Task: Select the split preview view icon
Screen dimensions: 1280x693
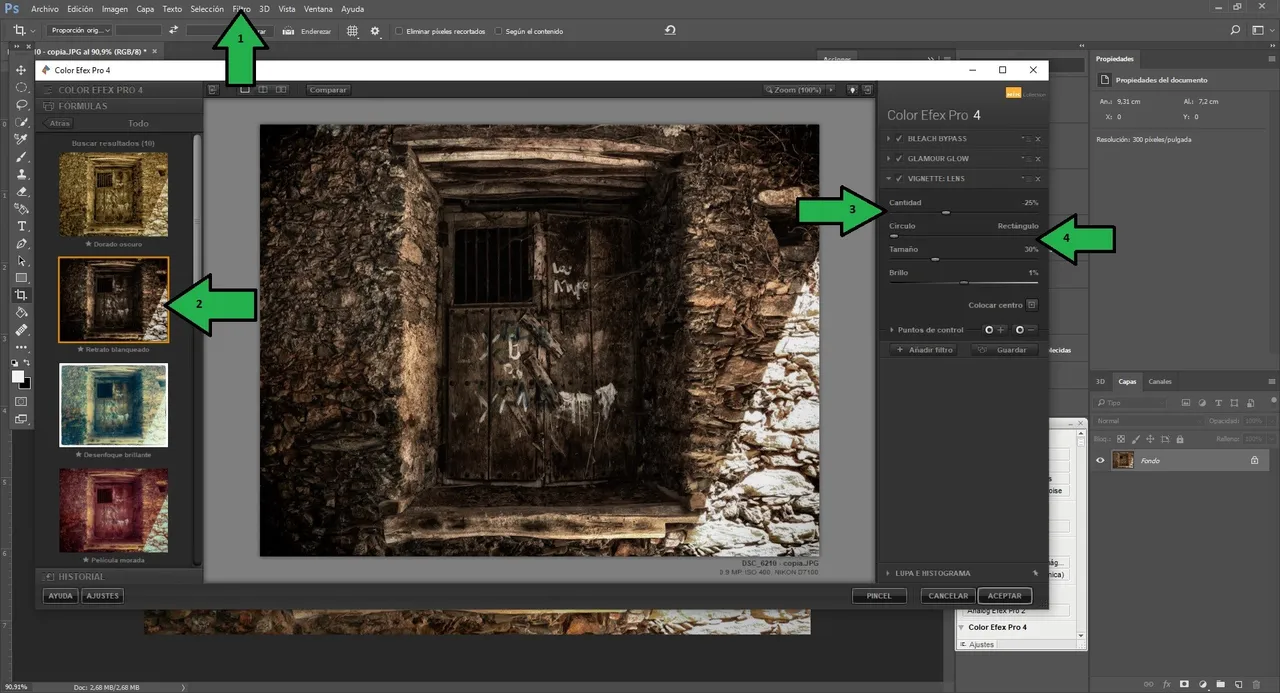Action: tap(264, 90)
